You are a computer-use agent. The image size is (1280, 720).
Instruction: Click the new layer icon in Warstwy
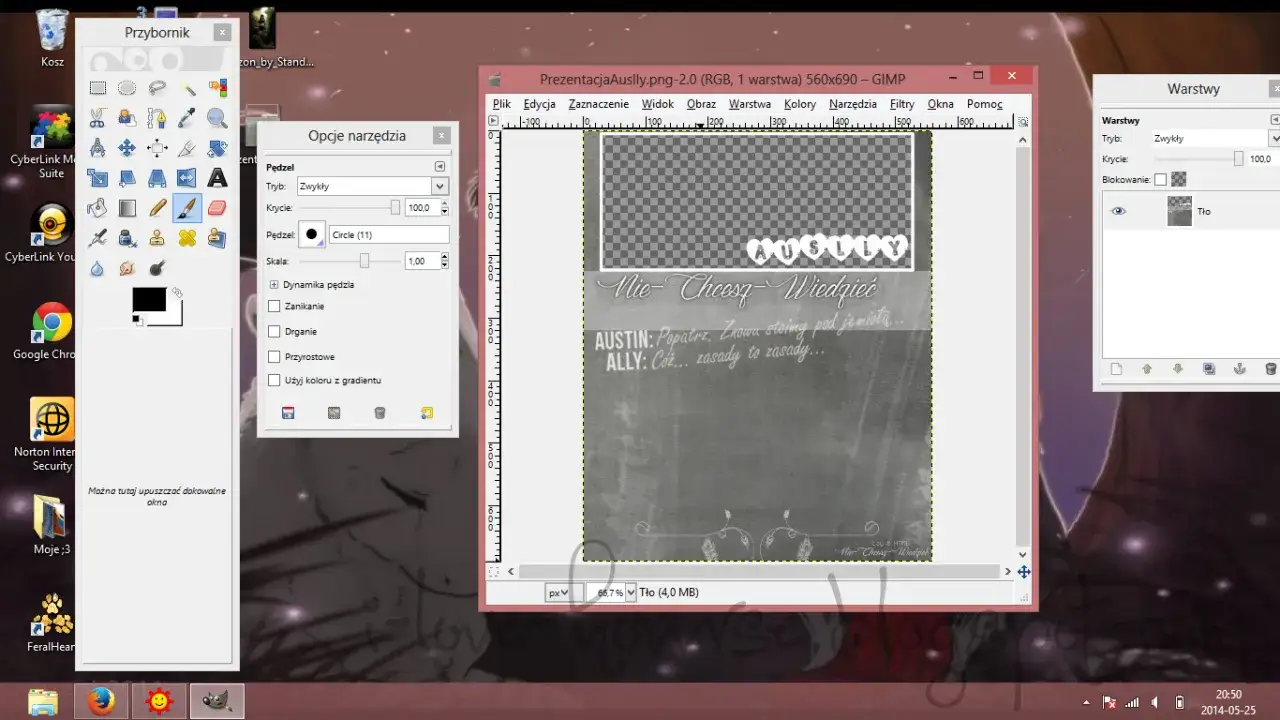coord(1117,369)
